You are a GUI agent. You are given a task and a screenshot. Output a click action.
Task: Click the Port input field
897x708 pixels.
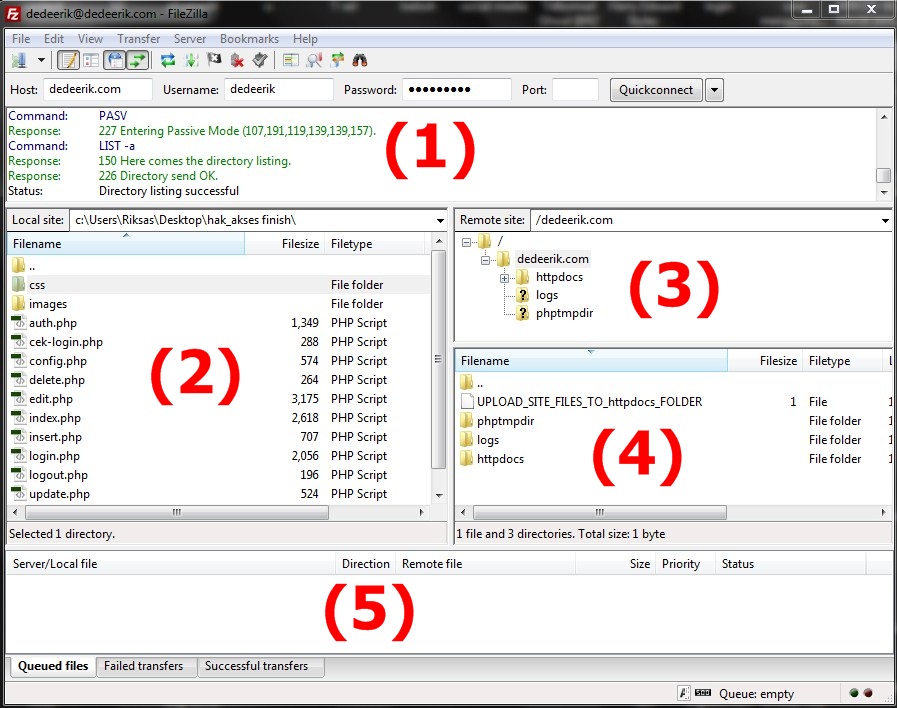[x=575, y=90]
